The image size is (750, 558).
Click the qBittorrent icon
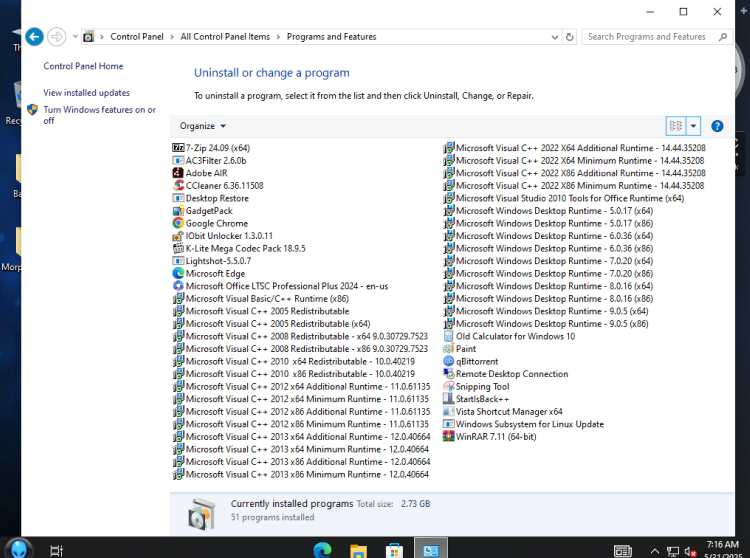coord(448,361)
